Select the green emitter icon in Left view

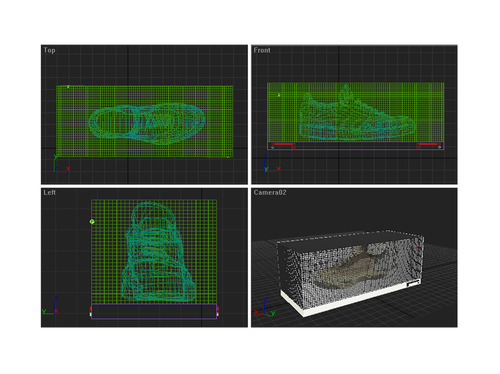point(92,222)
